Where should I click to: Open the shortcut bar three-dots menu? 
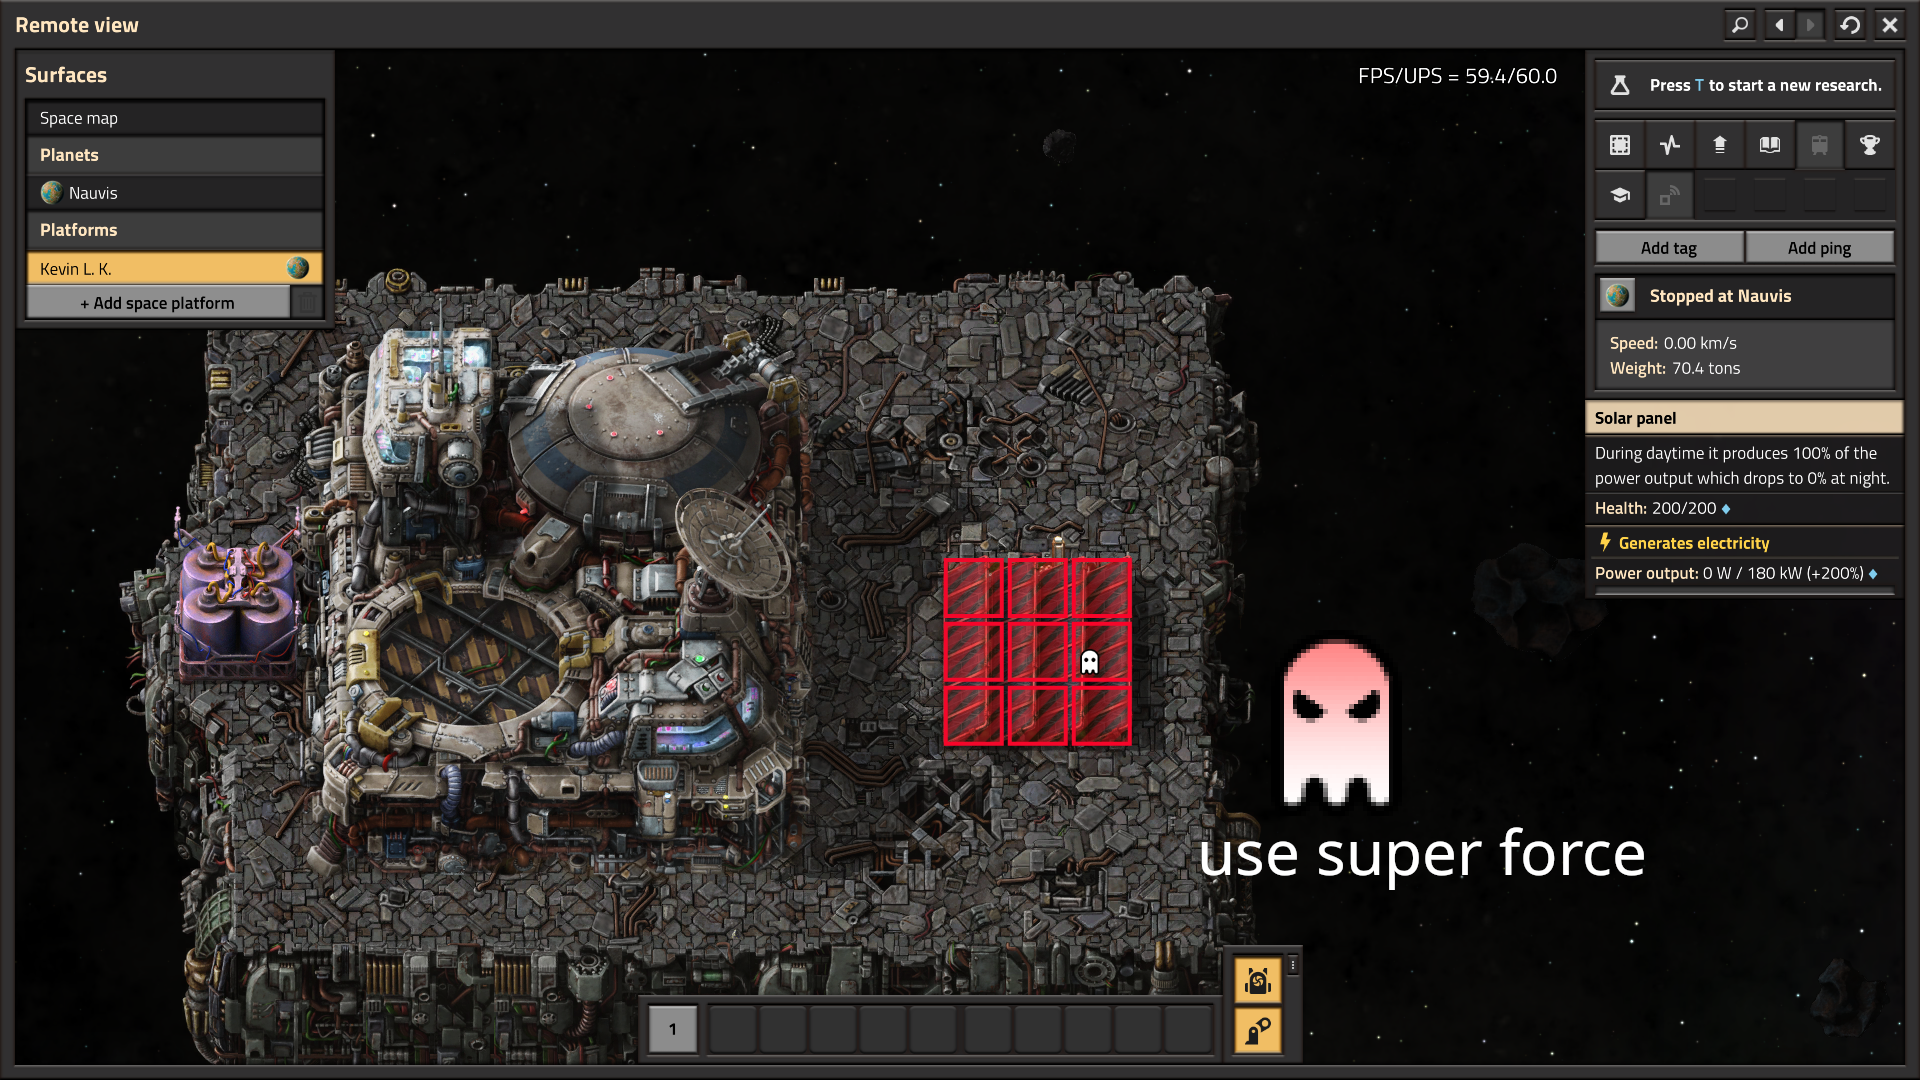[1293, 965]
